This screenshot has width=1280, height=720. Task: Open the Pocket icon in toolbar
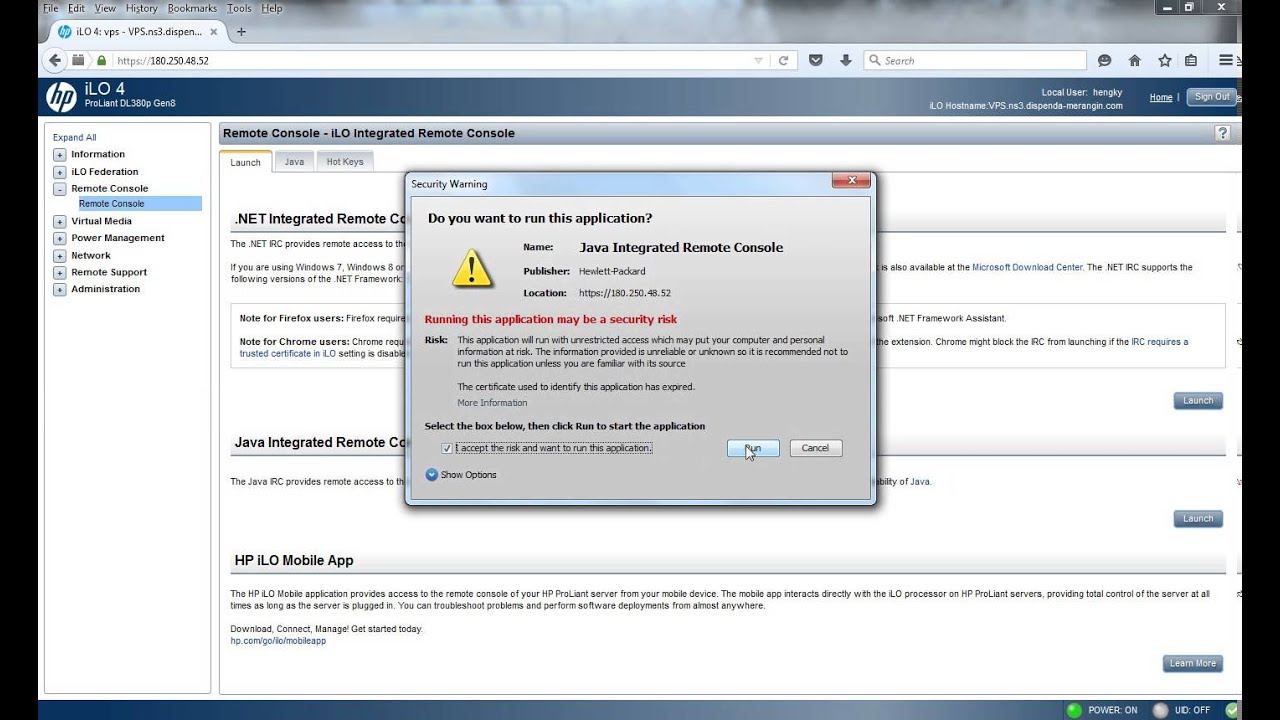pyautogui.click(x=816, y=60)
